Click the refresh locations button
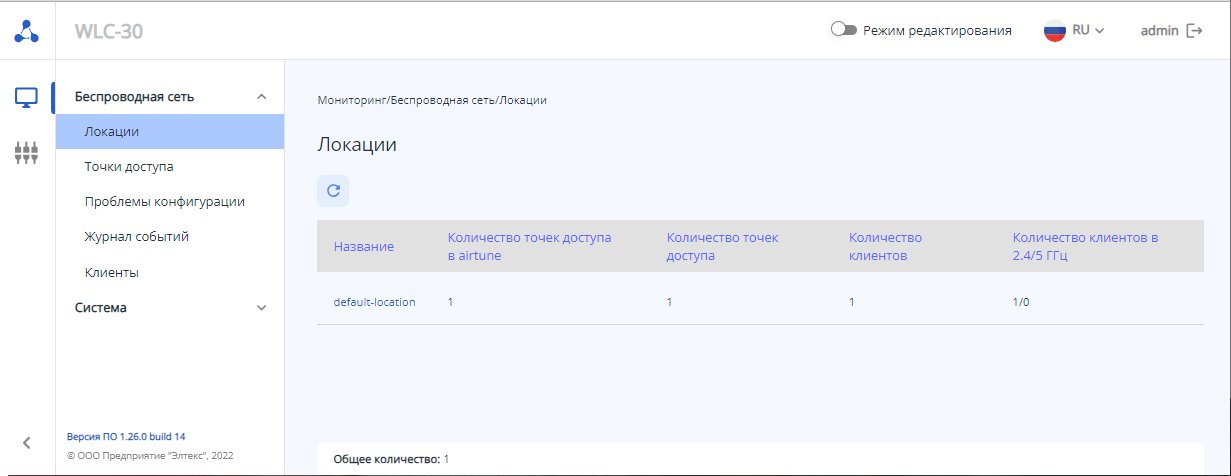Screen dimensions: 1231x476 (x=333, y=190)
